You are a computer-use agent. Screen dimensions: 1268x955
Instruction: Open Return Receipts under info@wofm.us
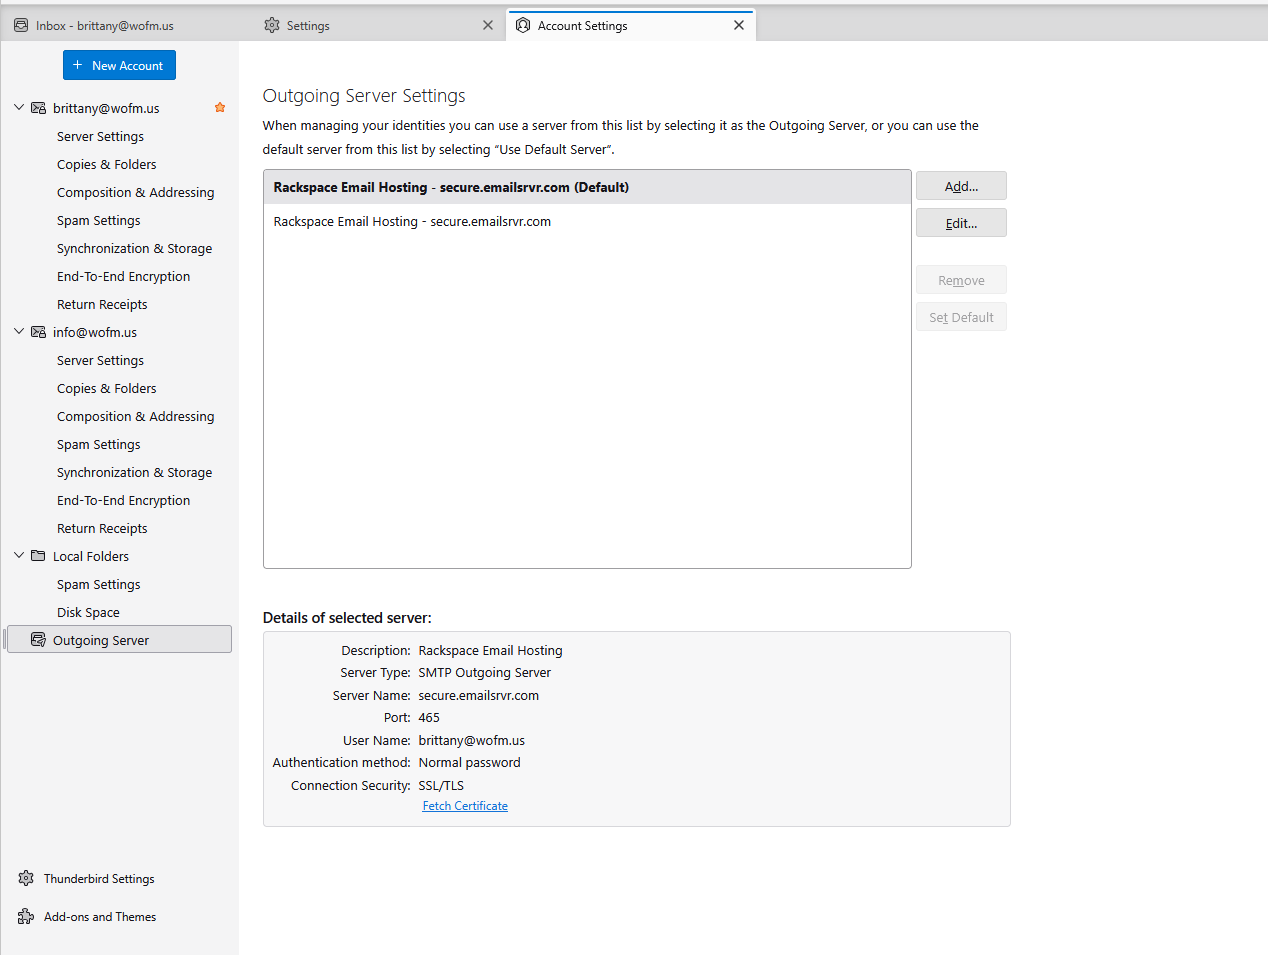(x=102, y=528)
